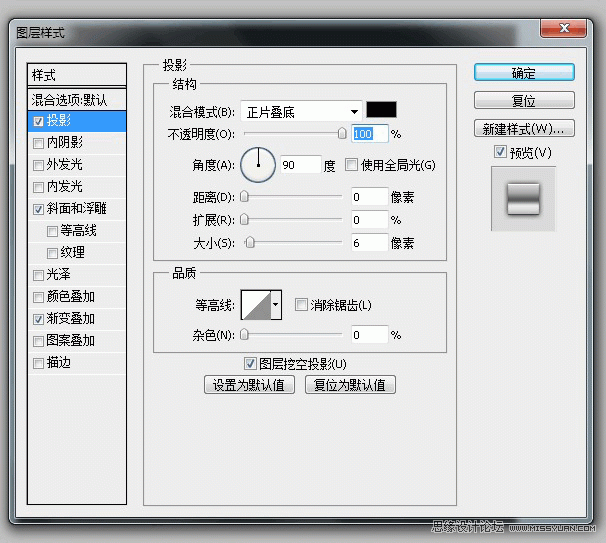This screenshot has height=543, width=606.
Task: Click the 扩展 spread slider handle
Action: 244,220
